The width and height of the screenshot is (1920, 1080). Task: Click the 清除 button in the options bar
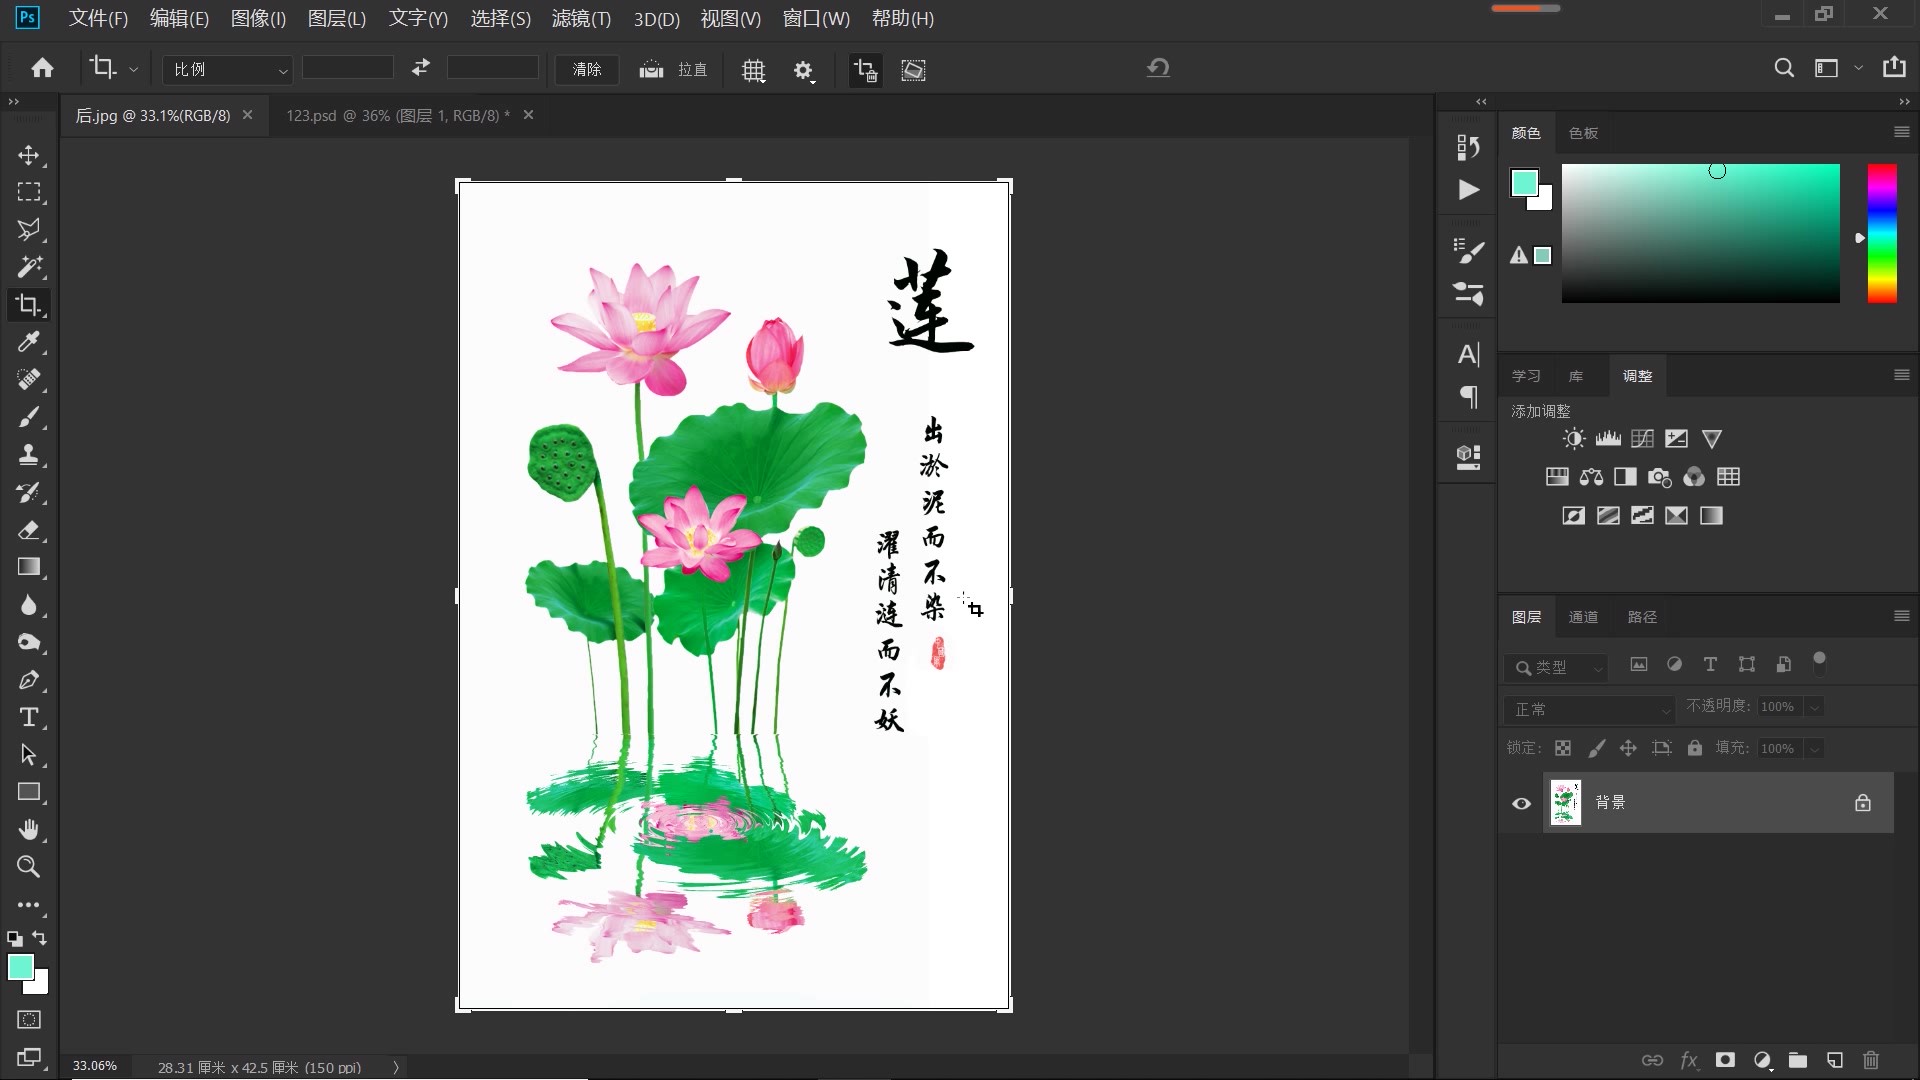586,69
